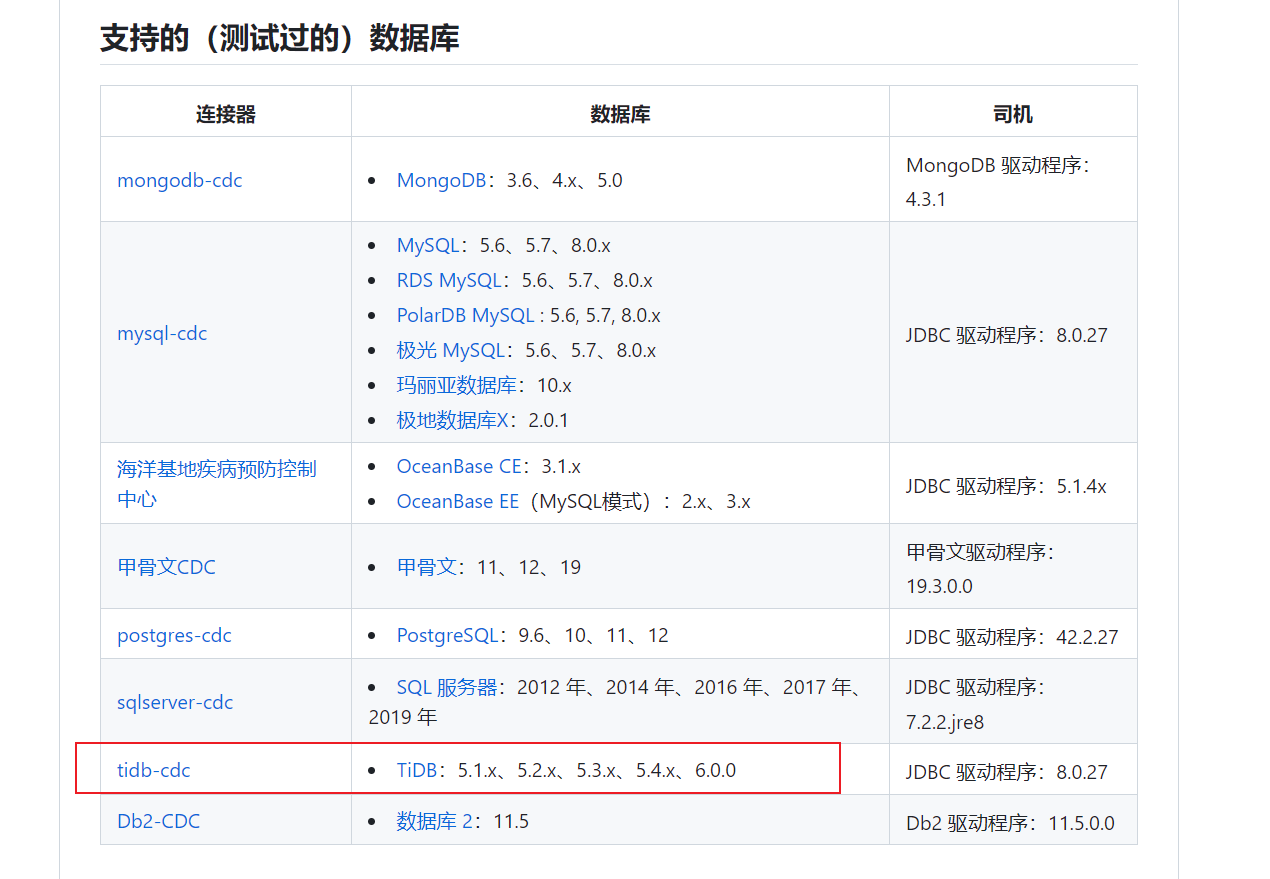Viewport: 1270px width, 879px height.
Task: Click the JDBC 驱动程序: 7.2.2.jre8 cell
Action: click(1013, 702)
